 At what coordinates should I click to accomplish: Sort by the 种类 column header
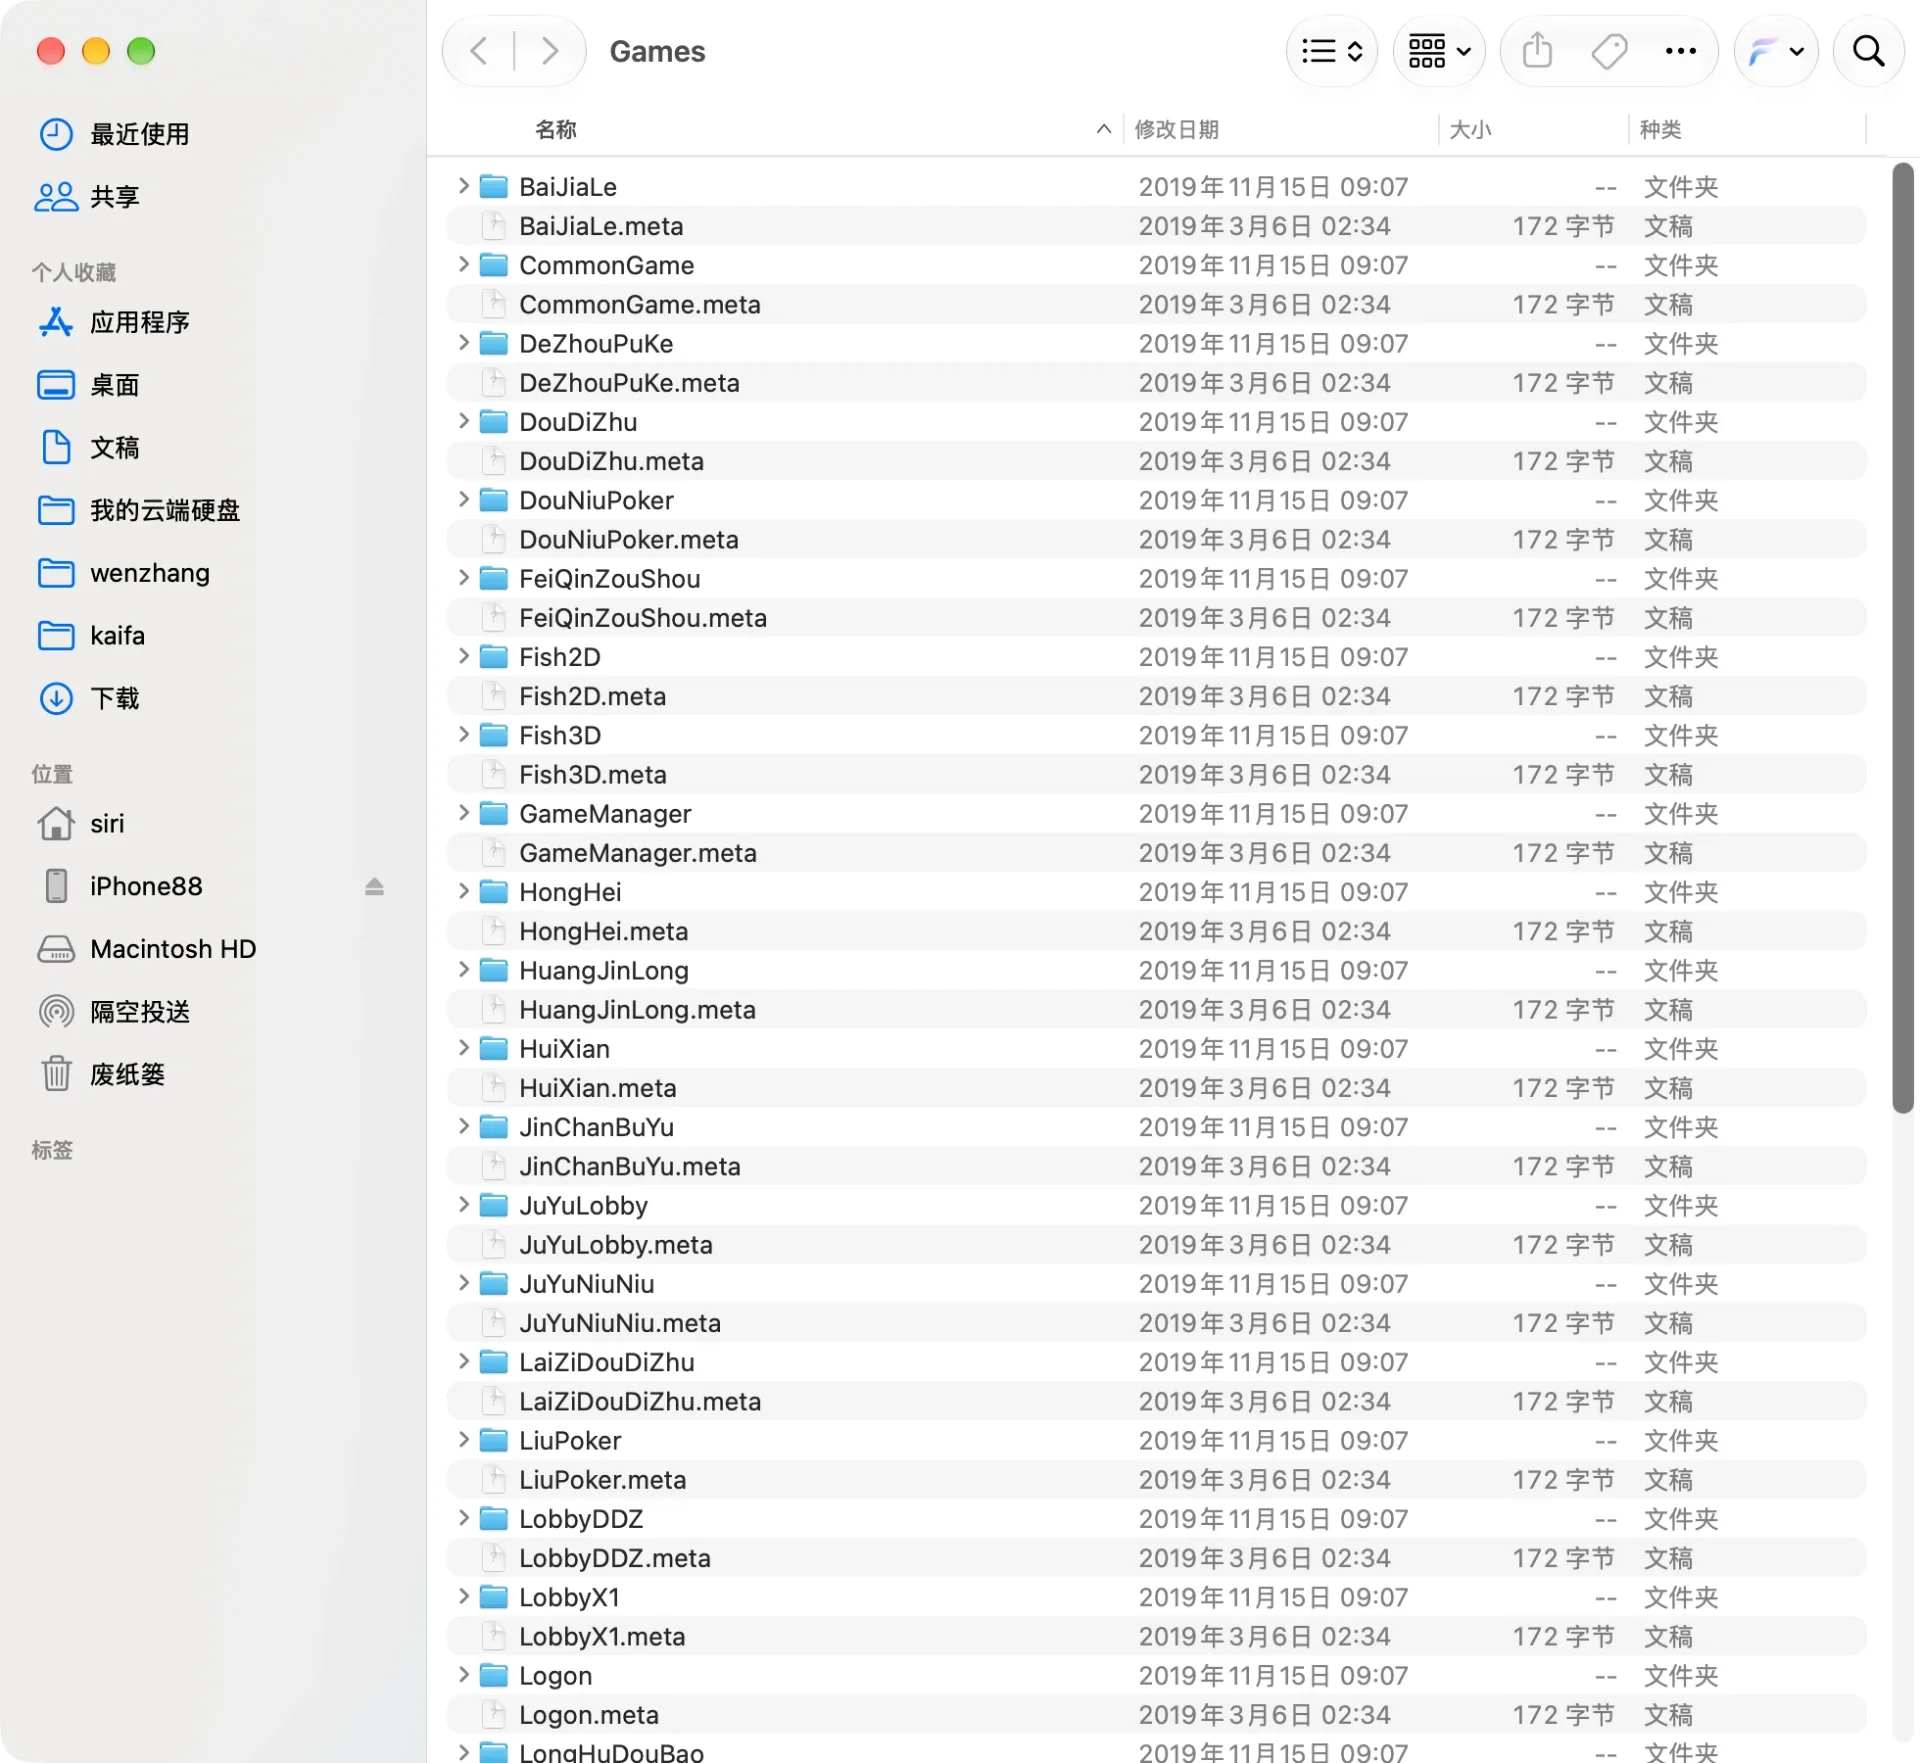(x=1660, y=130)
